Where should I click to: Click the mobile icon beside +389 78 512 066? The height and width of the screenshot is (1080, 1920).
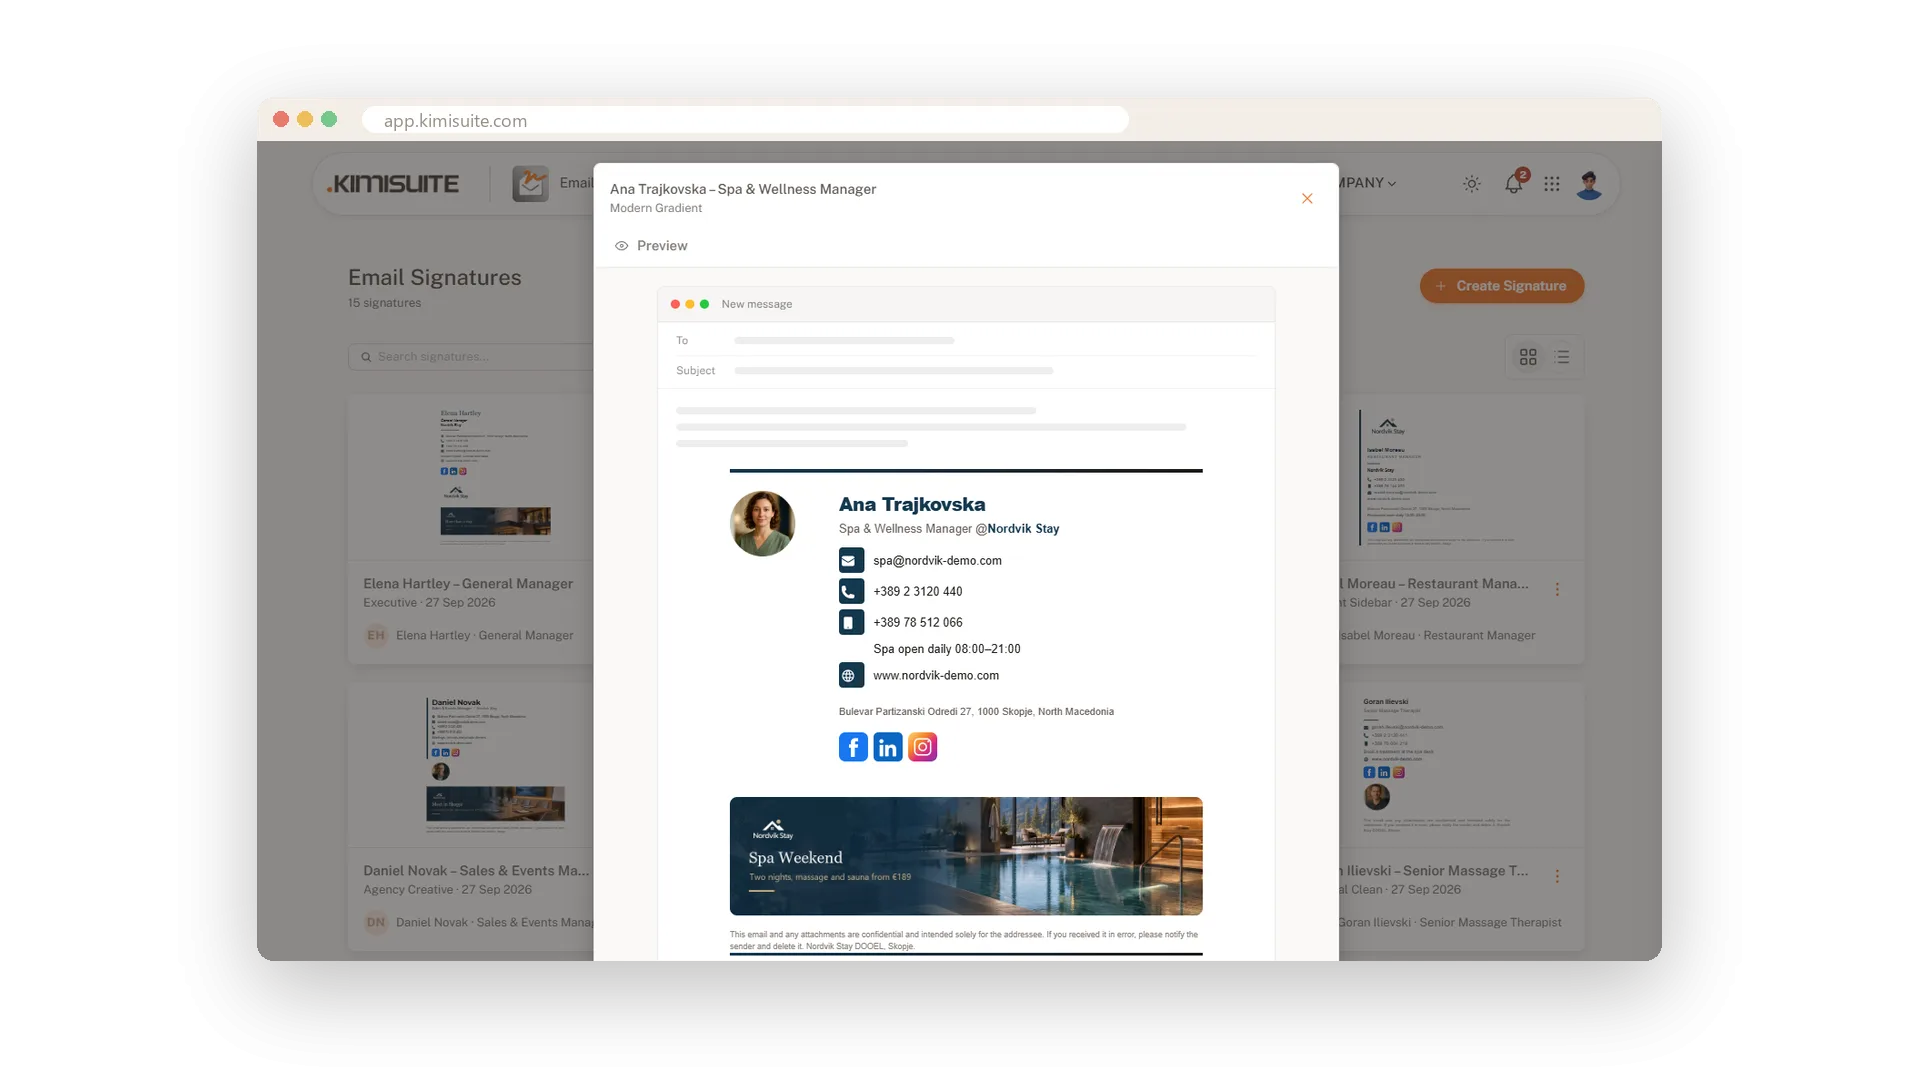point(851,623)
